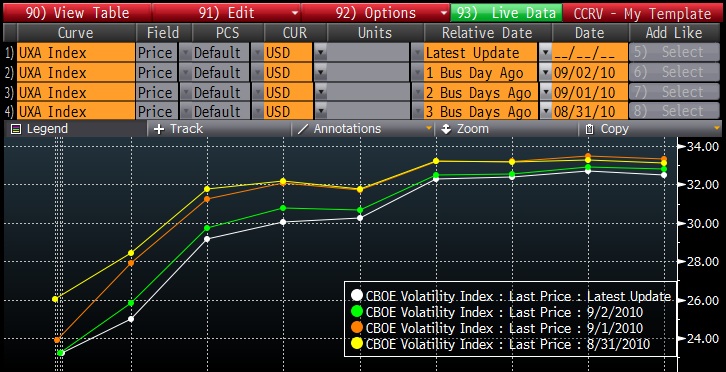This screenshot has height=372, width=726.
Task: Open the 91) Edit menu
Action: 226,13
